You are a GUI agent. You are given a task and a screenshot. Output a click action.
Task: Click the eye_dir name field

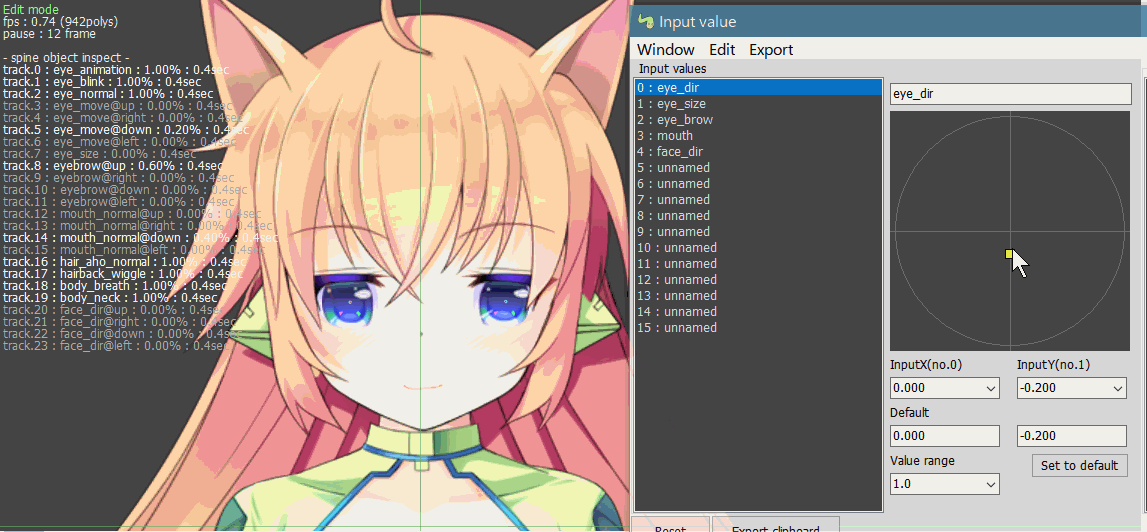[1009, 94]
